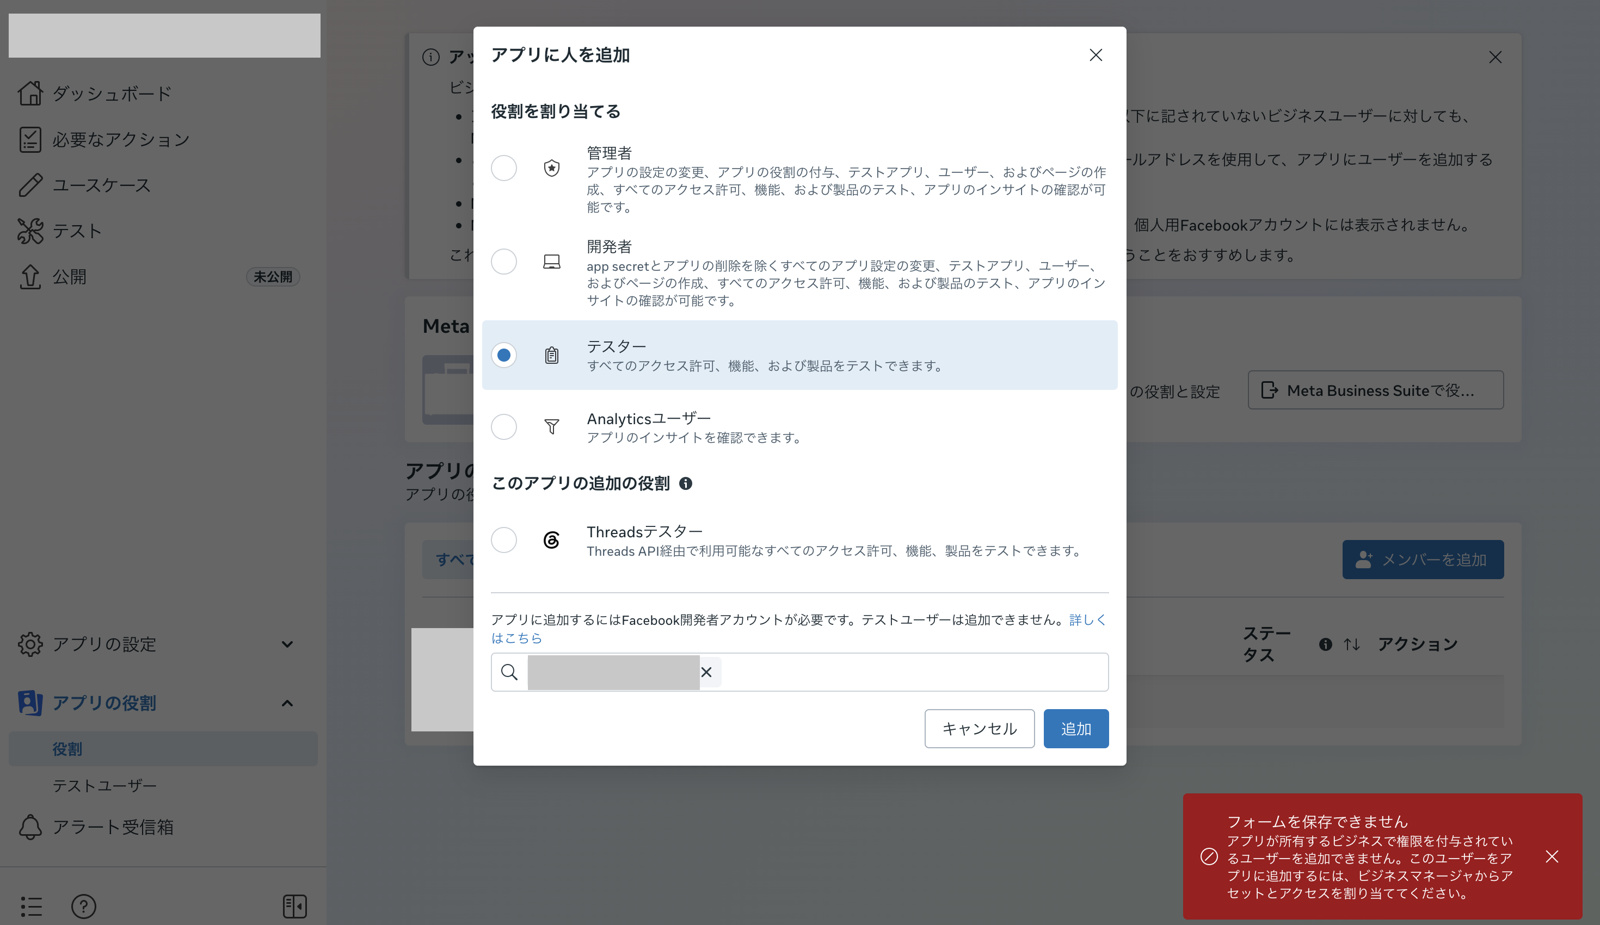Toggle the sidebar collapse panel icon
The width and height of the screenshot is (1600, 925).
point(295,907)
